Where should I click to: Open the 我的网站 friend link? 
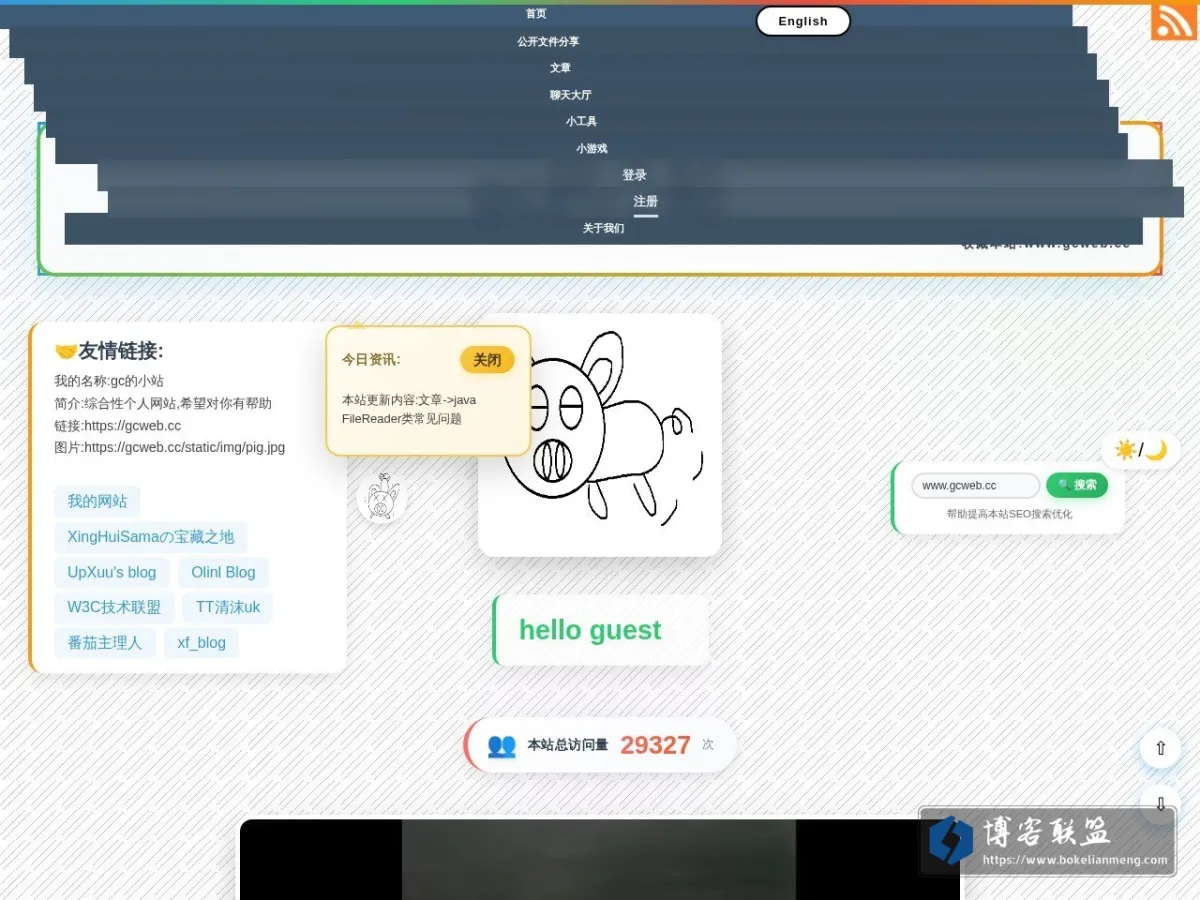97,502
